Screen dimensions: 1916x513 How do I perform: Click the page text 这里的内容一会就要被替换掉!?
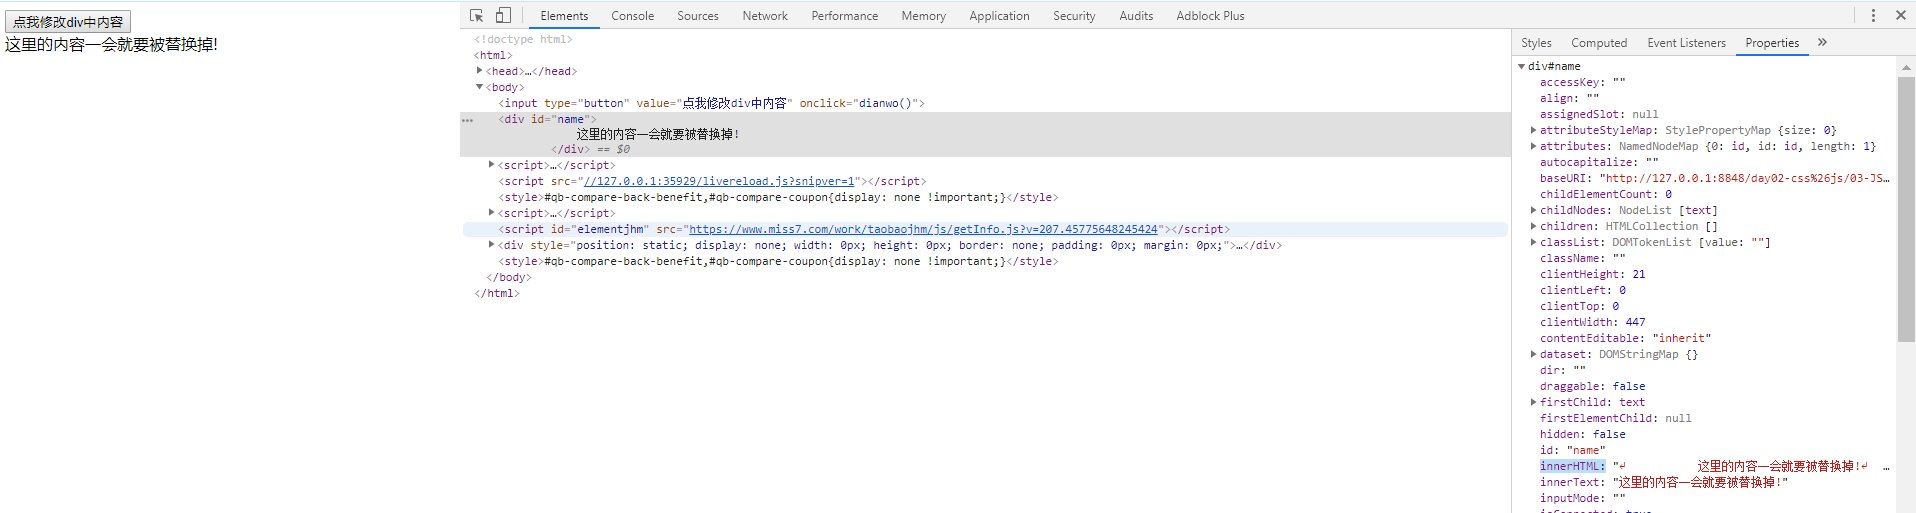point(111,45)
